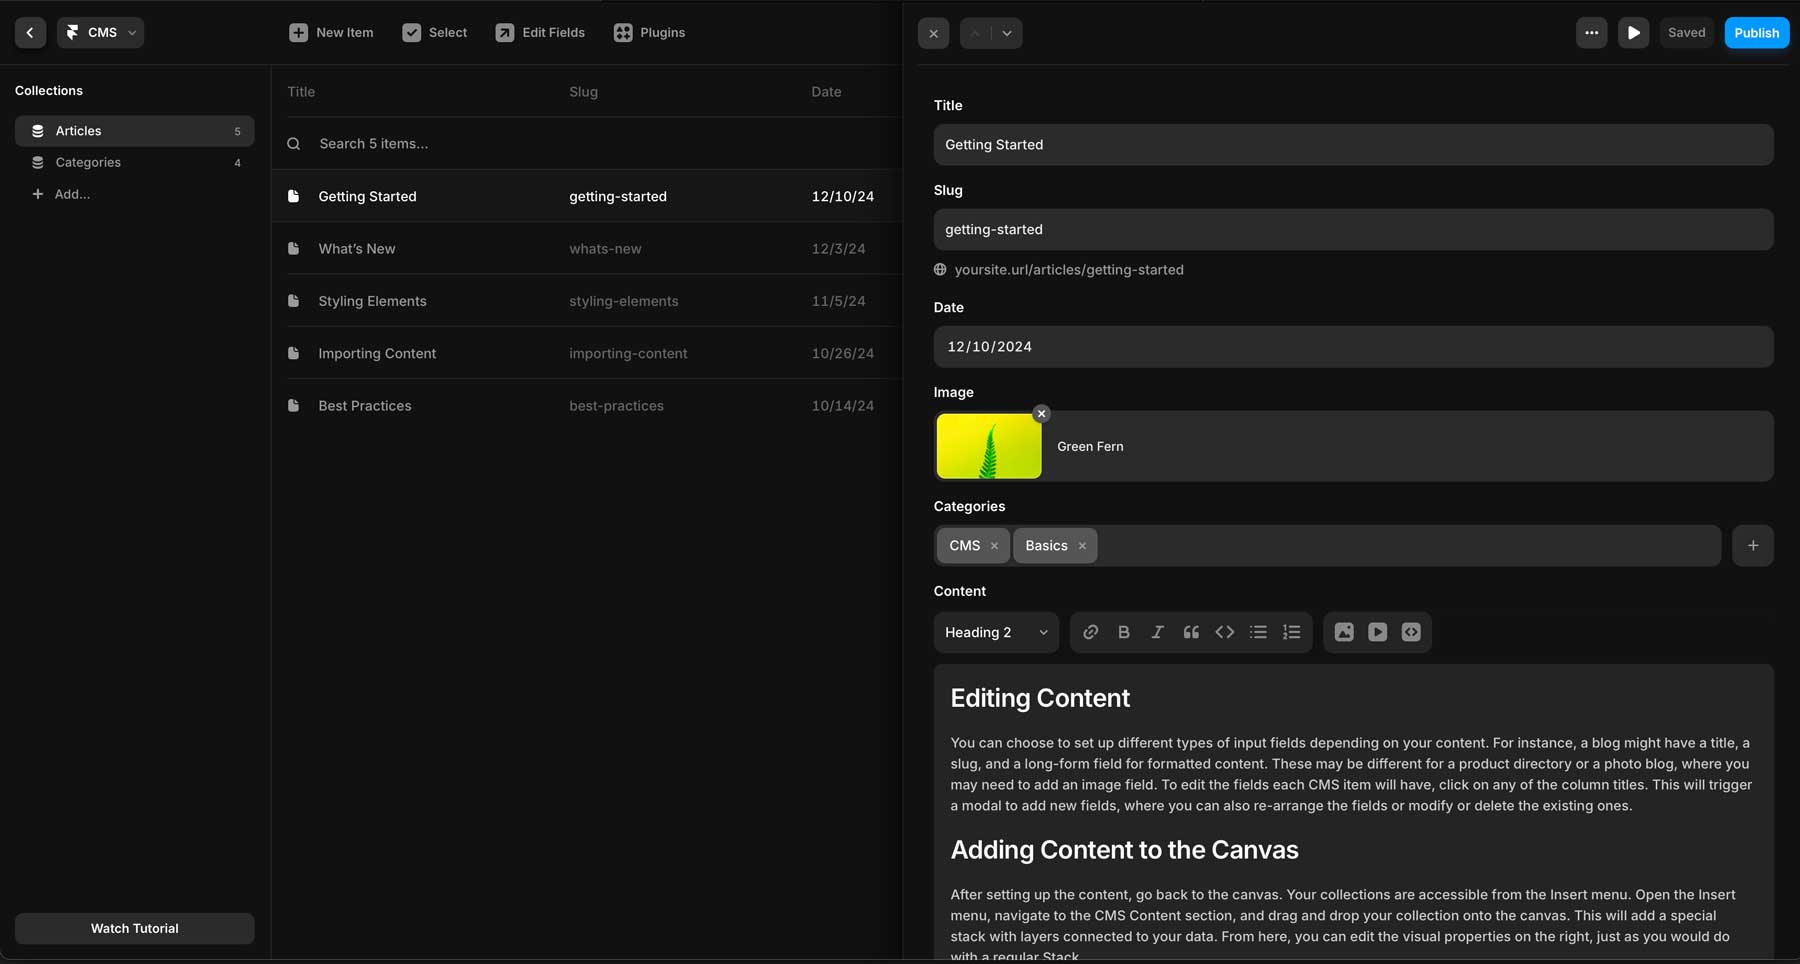Click the Green Fern image thumbnail
The height and width of the screenshot is (964, 1800).
point(988,446)
